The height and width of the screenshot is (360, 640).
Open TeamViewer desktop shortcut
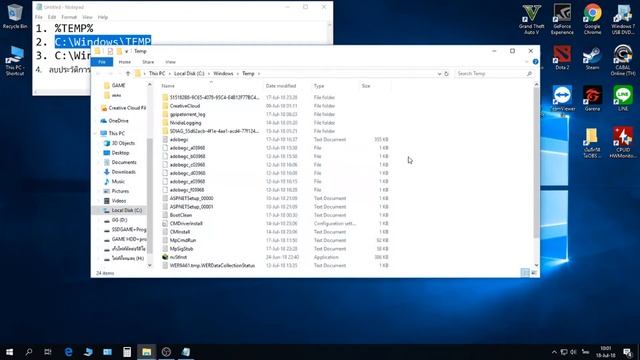point(562,98)
